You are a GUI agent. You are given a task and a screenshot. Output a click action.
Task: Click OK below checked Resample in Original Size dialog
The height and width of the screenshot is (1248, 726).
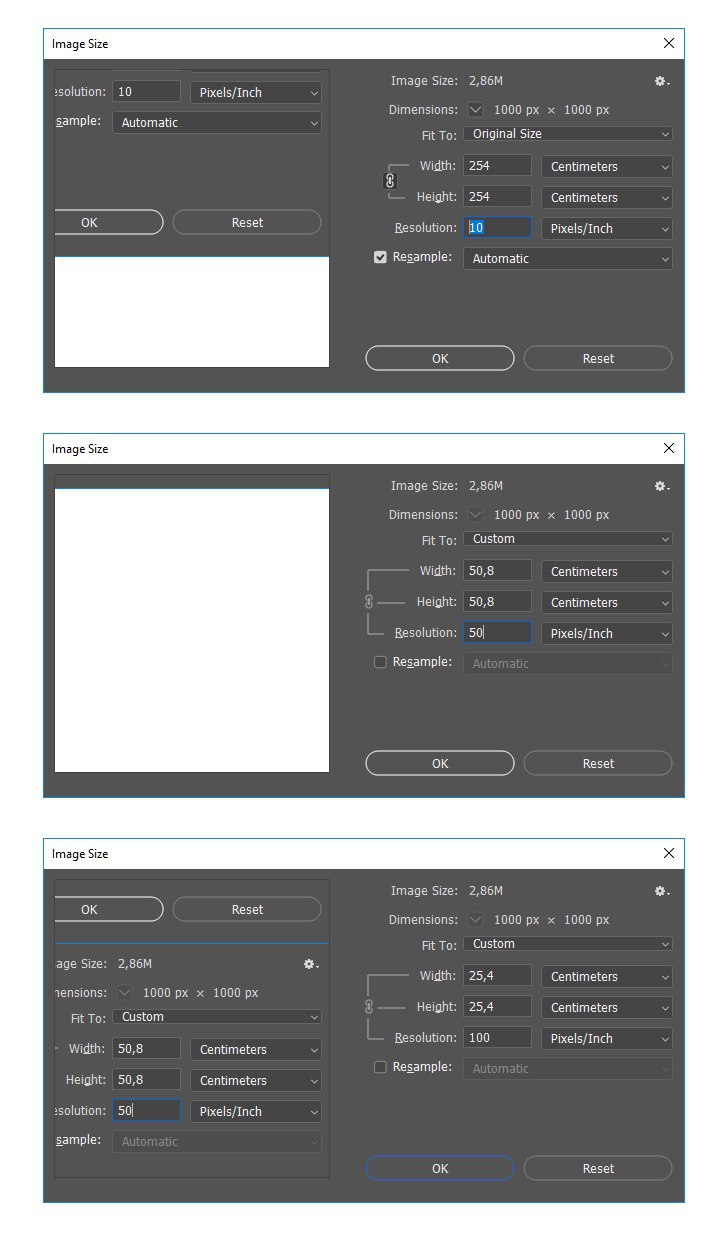[x=440, y=358]
